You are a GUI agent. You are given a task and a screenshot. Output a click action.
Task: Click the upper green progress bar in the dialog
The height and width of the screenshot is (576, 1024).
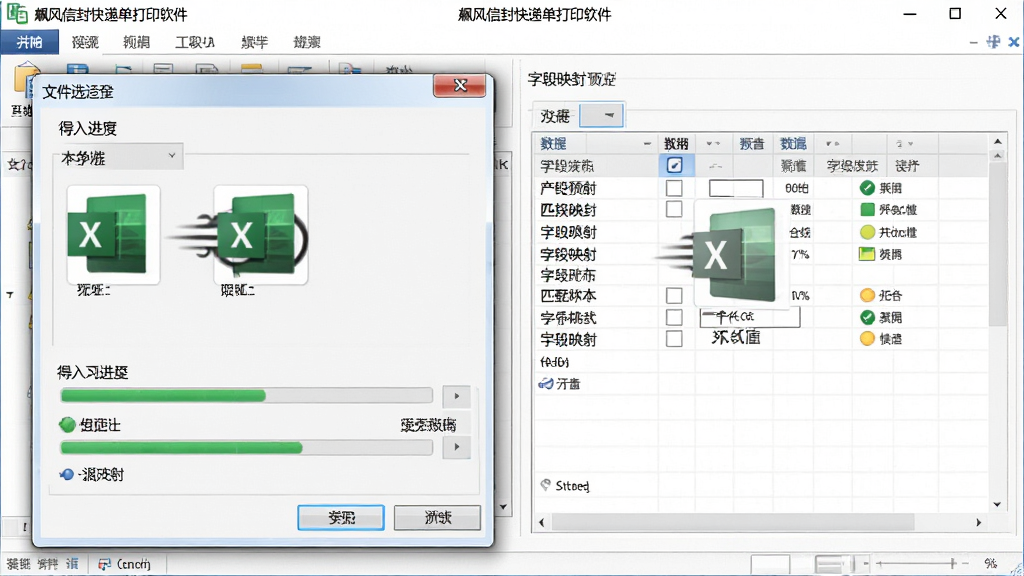246,396
